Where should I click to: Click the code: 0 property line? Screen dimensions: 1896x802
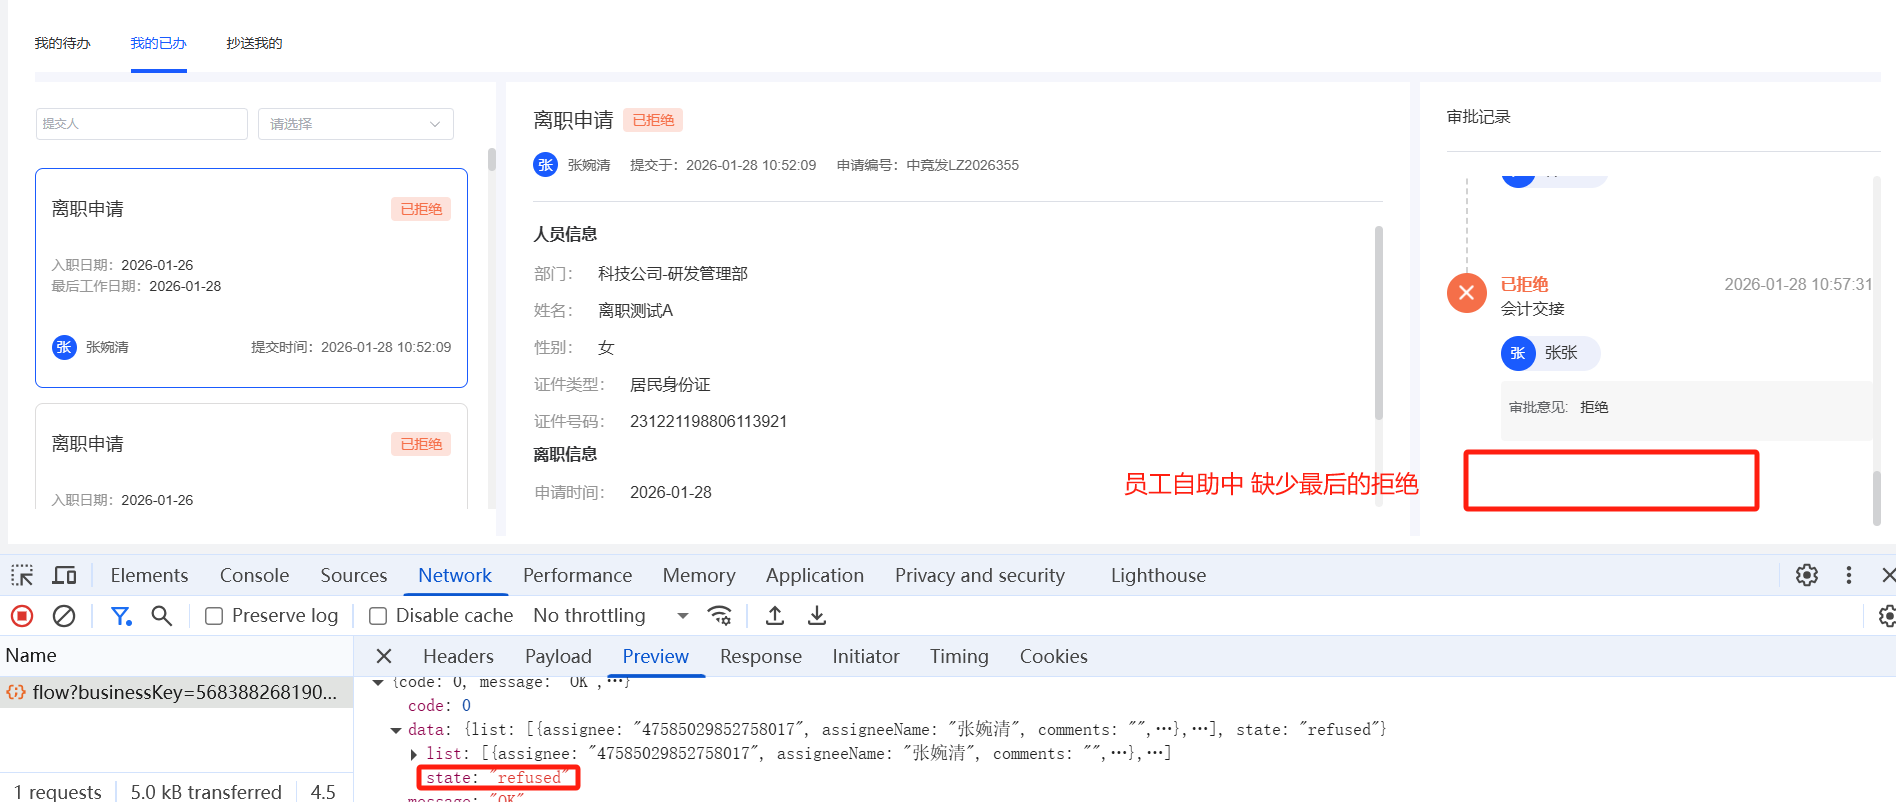tap(439, 705)
